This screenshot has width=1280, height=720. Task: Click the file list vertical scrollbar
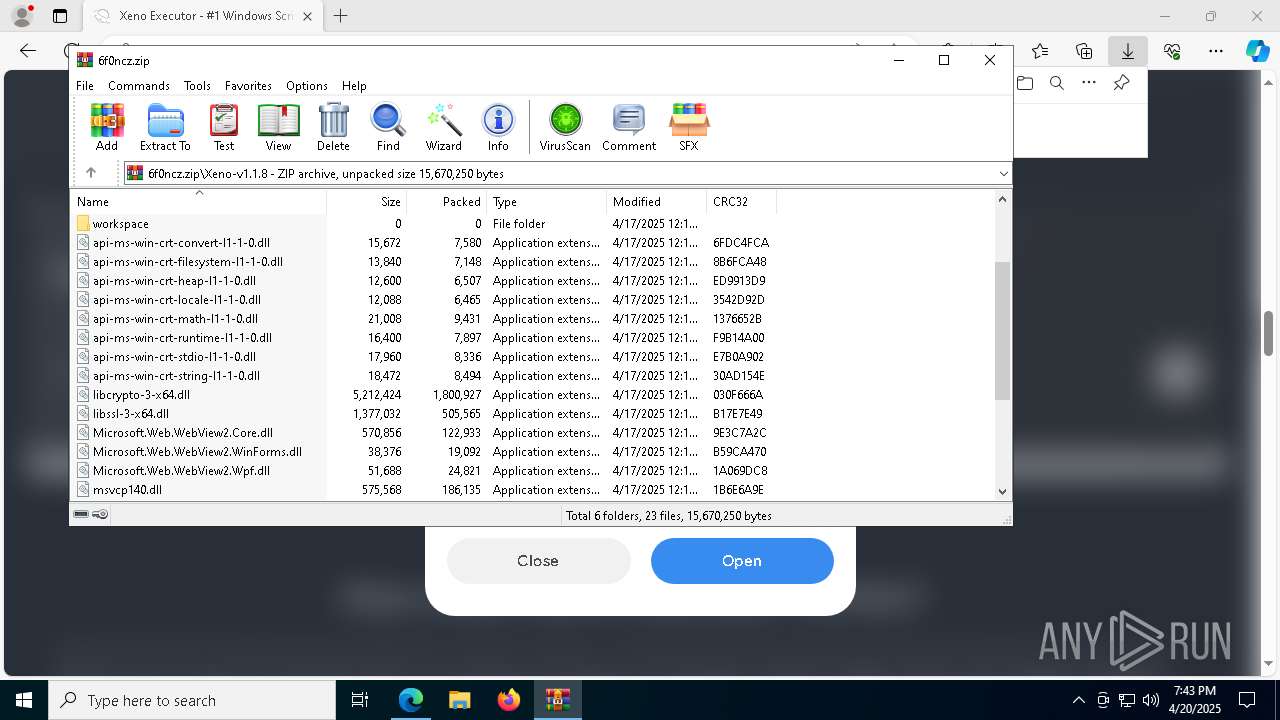(1003, 331)
